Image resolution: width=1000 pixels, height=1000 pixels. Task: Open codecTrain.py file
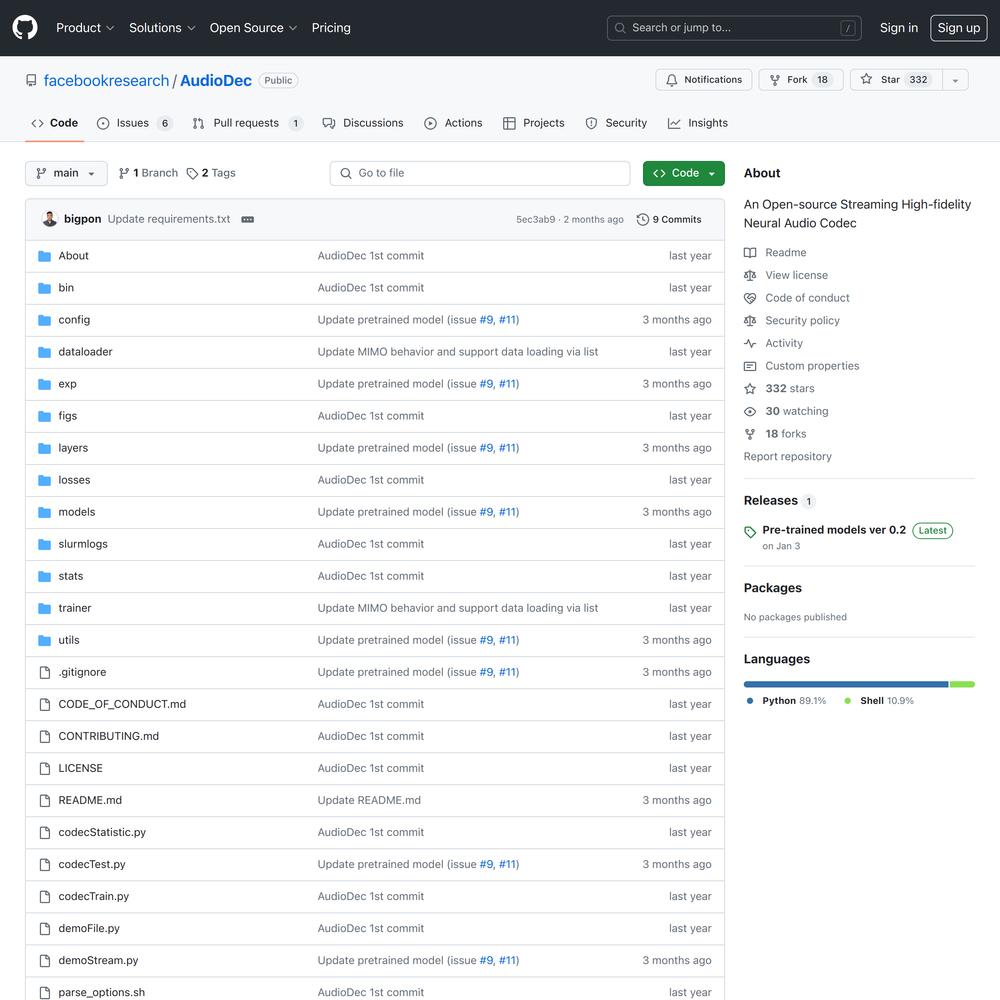point(94,897)
